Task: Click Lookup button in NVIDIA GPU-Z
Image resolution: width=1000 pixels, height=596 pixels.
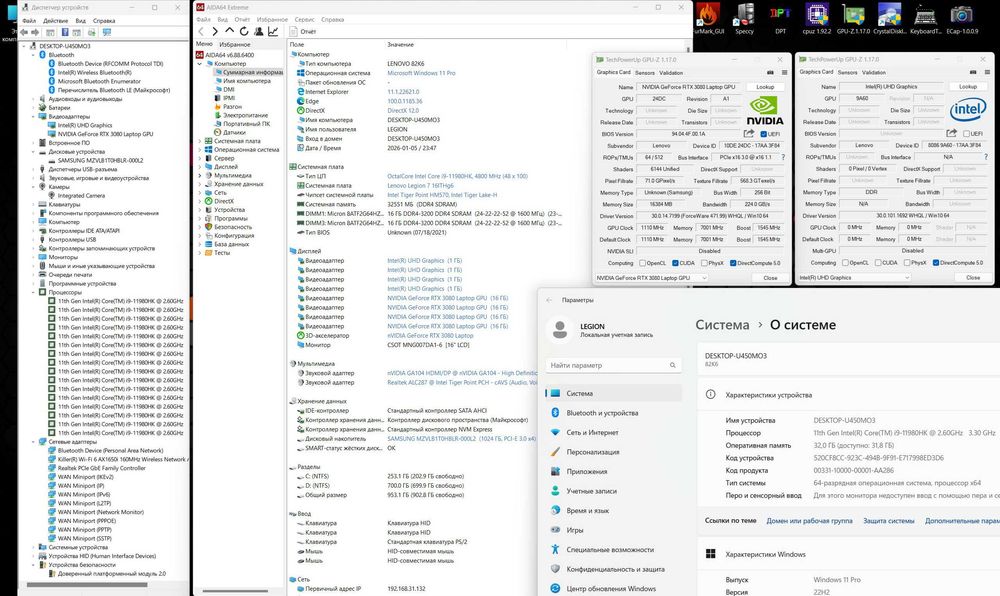Action: point(765,87)
